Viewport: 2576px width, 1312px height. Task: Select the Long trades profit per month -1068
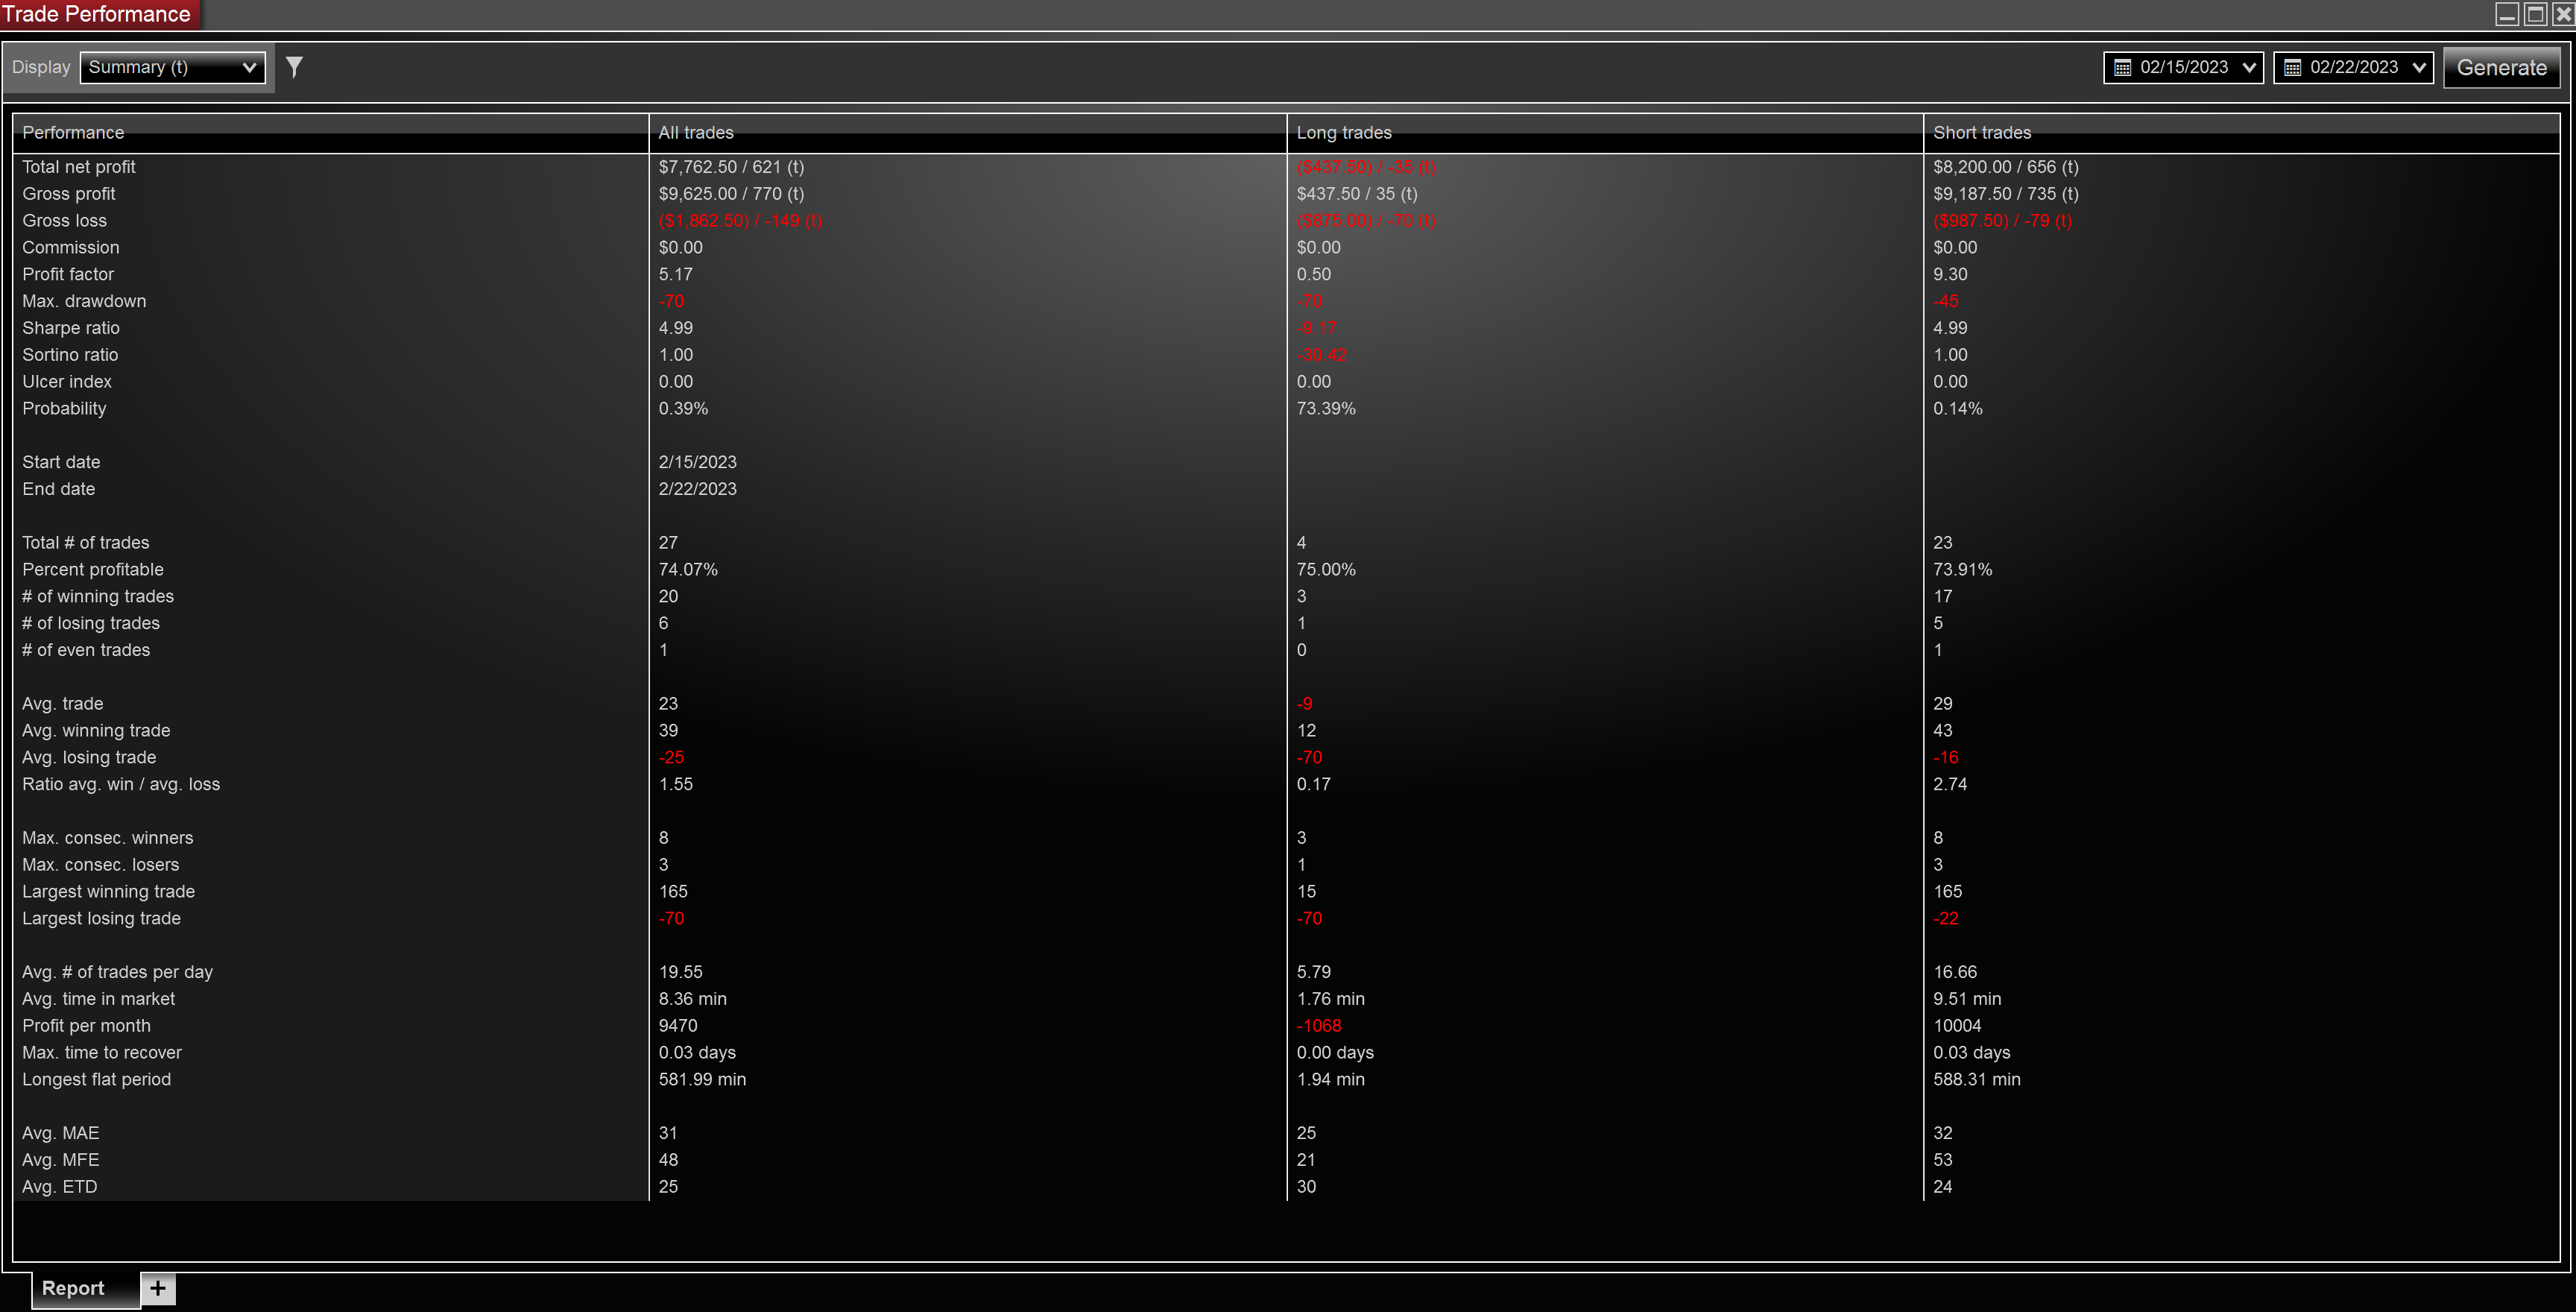tap(1319, 1026)
